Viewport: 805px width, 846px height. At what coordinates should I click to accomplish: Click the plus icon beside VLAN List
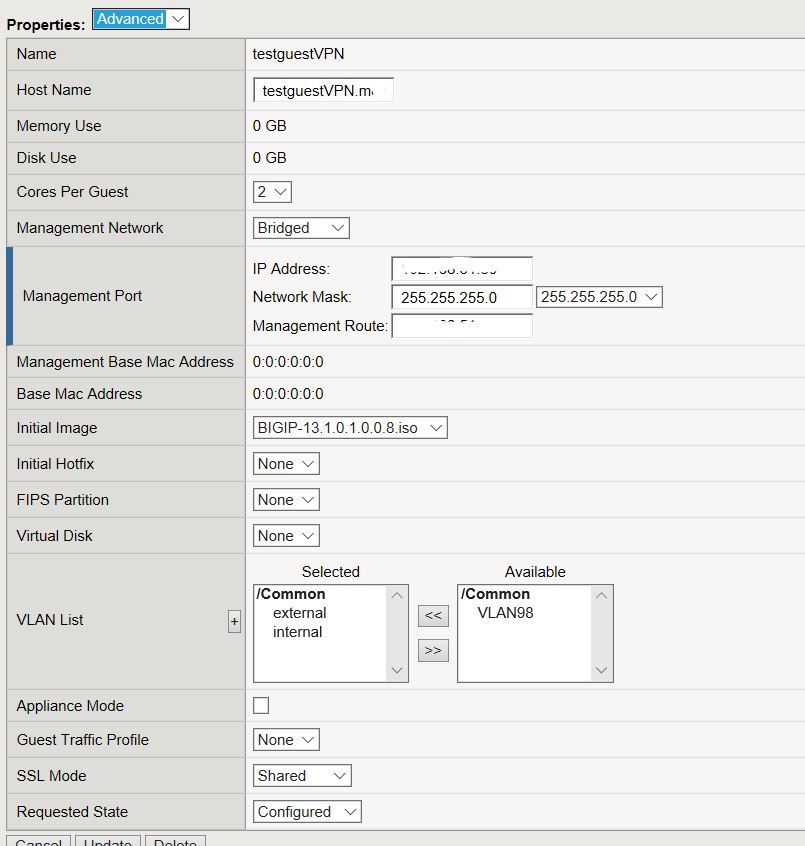coord(234,621)
